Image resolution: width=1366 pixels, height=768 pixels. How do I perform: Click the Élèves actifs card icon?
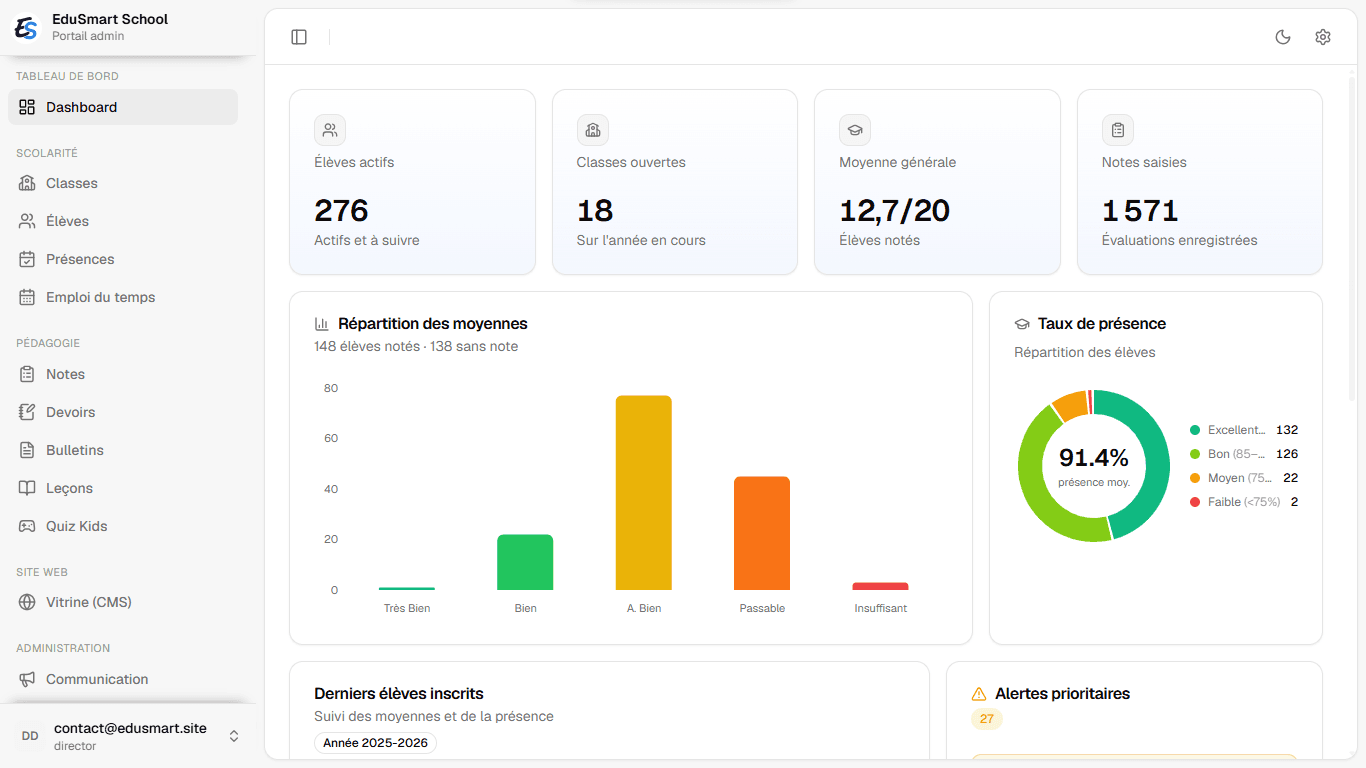click(x=330, y=130)
